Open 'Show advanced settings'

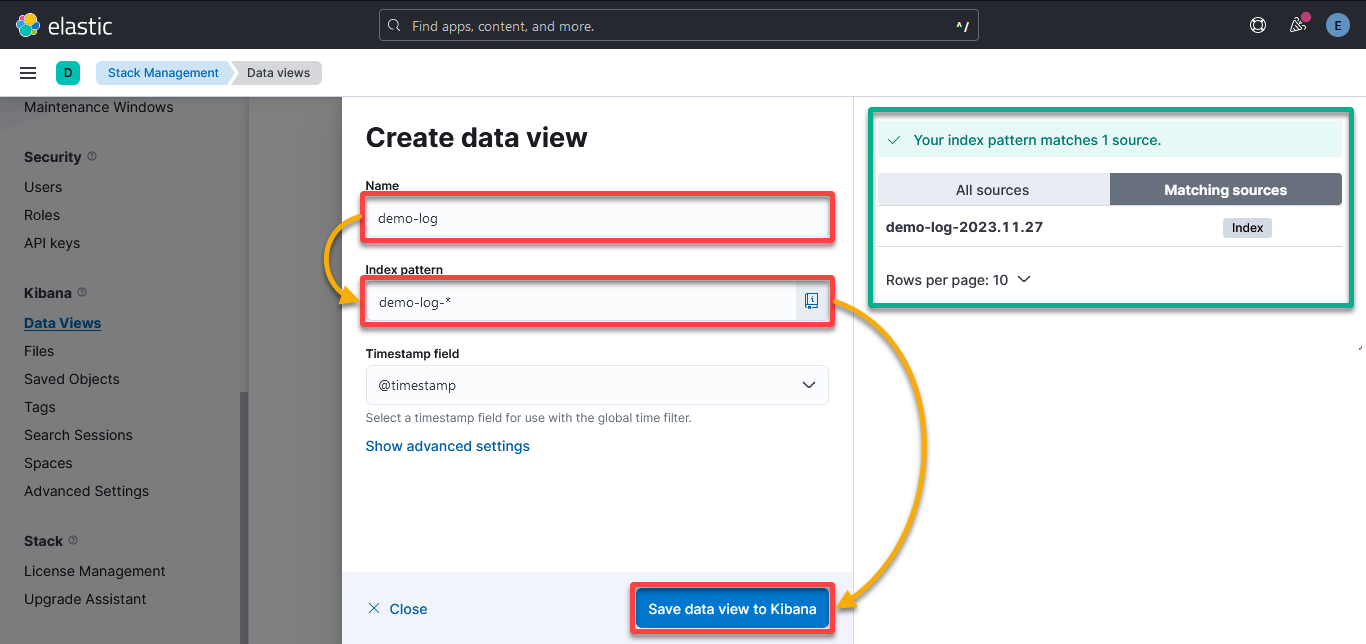pyautogui.click(x=447, y=446)
